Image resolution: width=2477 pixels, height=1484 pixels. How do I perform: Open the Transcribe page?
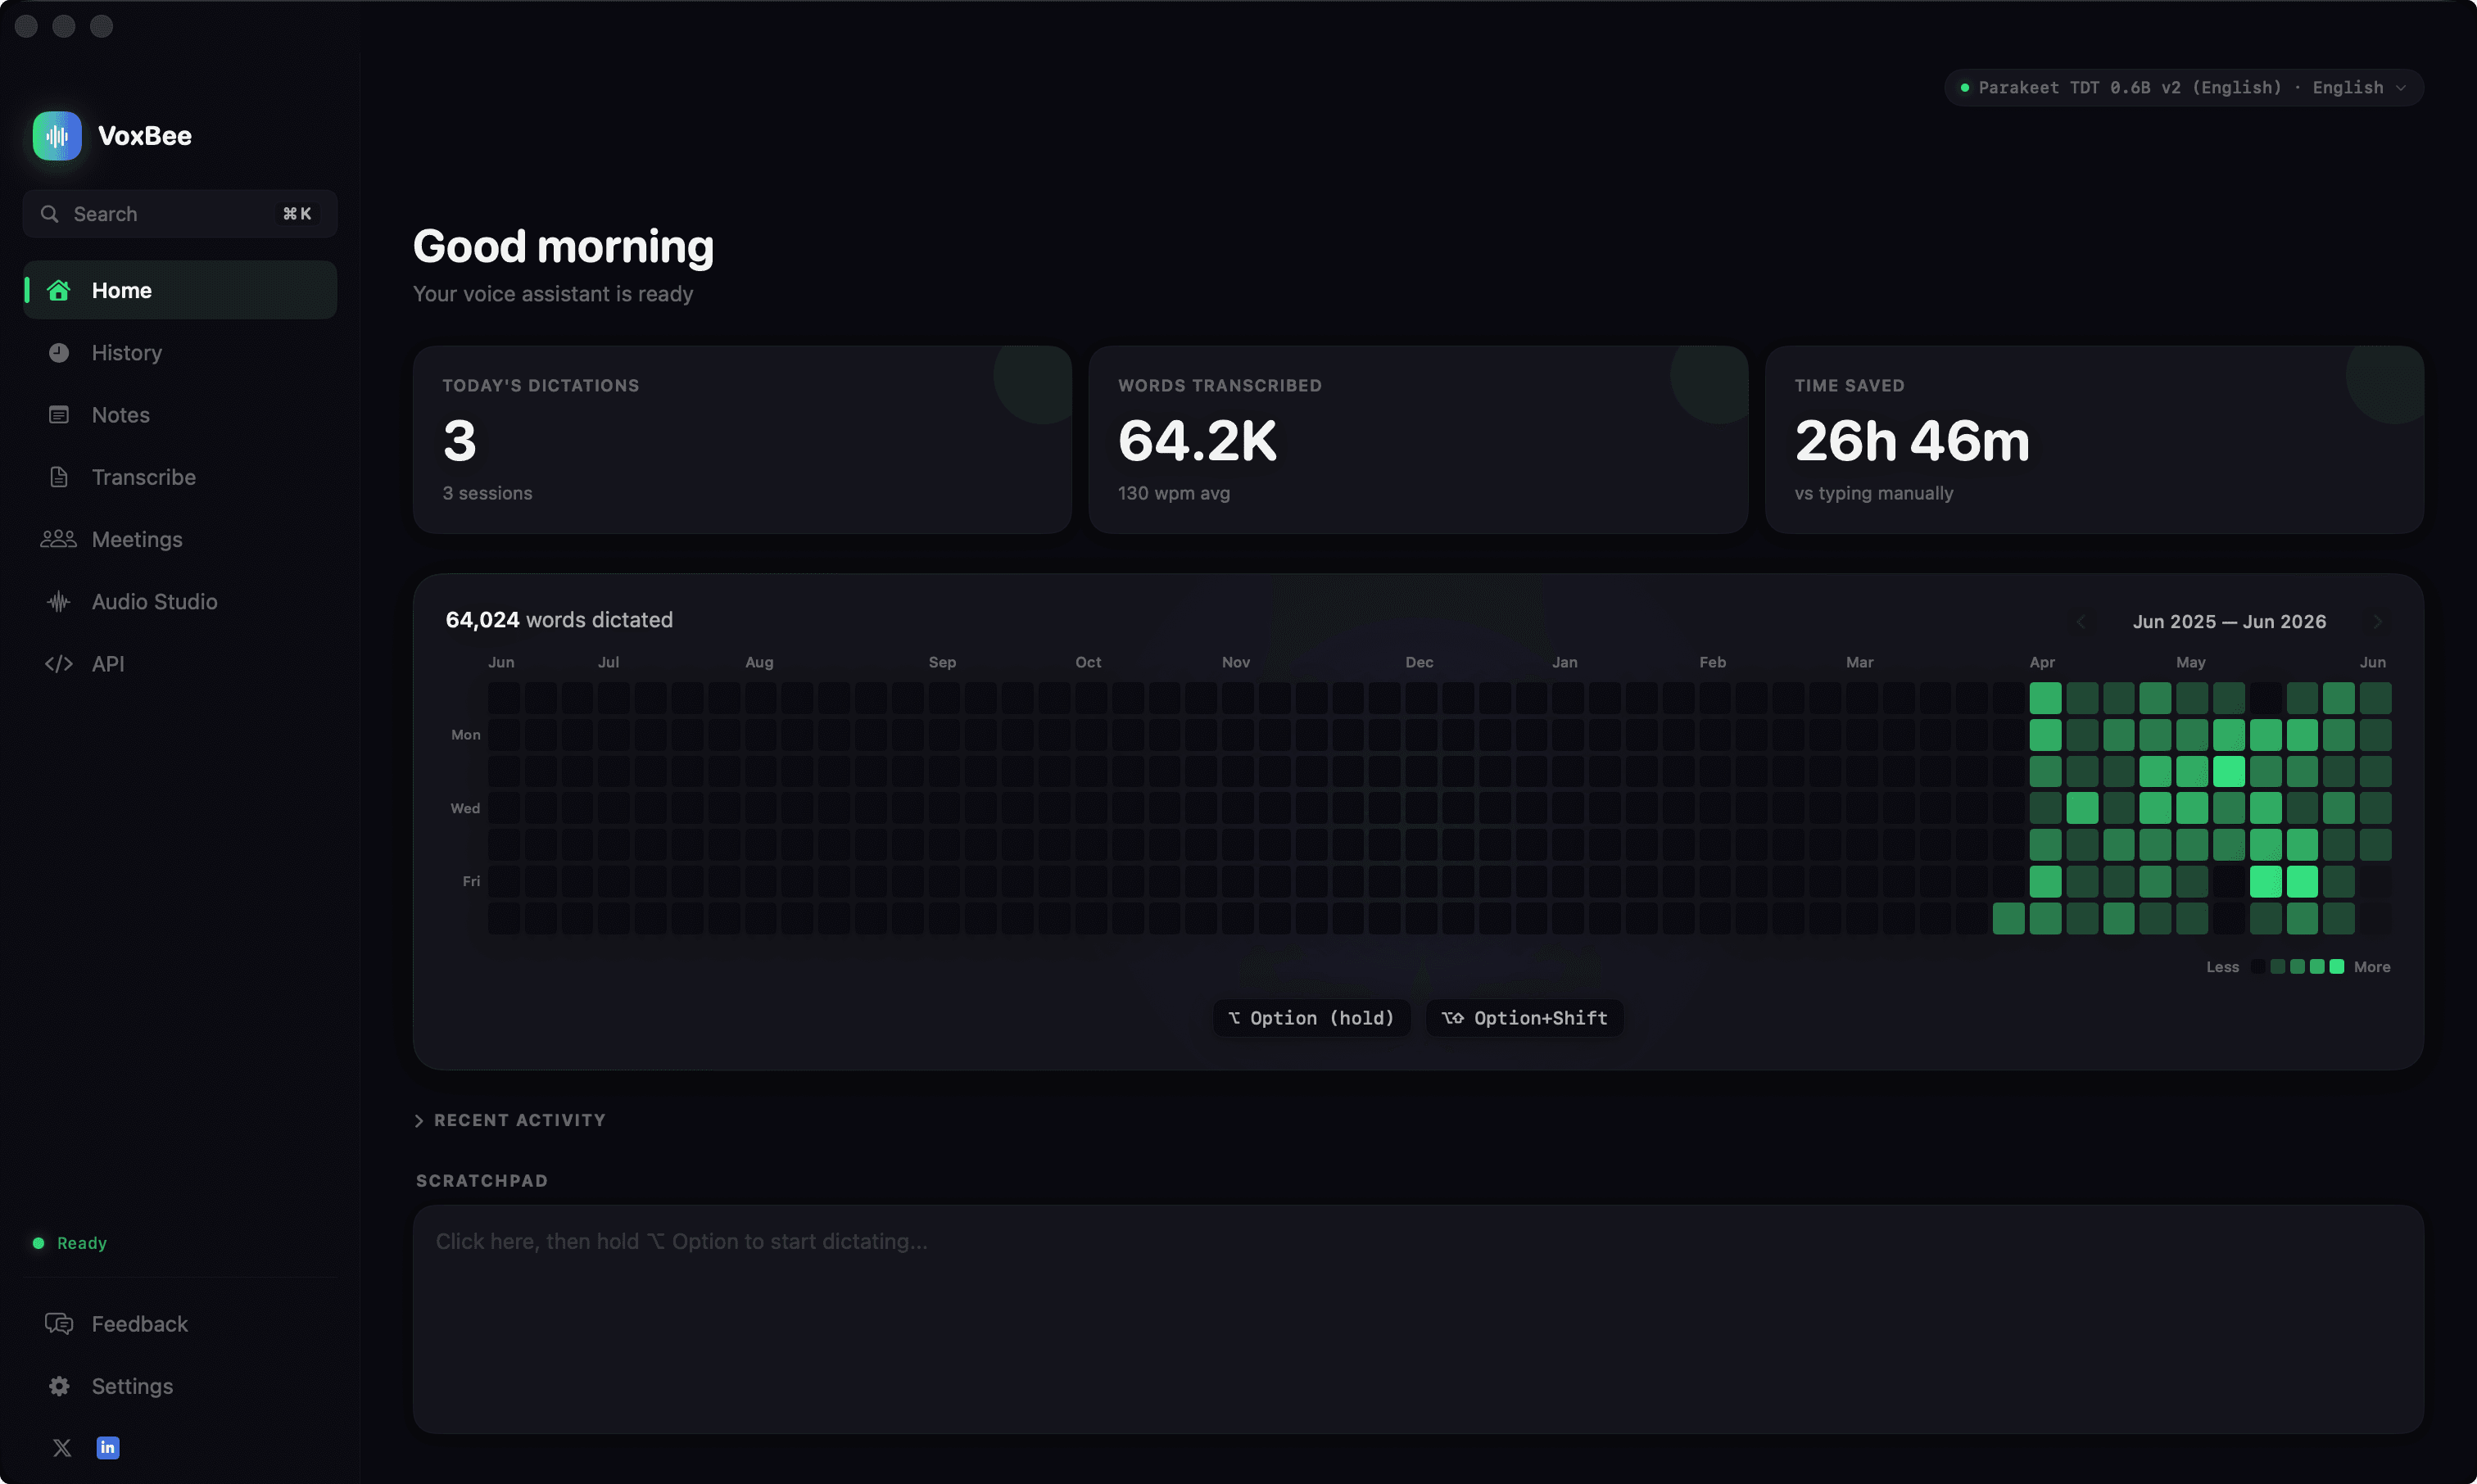(x=180, y=477)
